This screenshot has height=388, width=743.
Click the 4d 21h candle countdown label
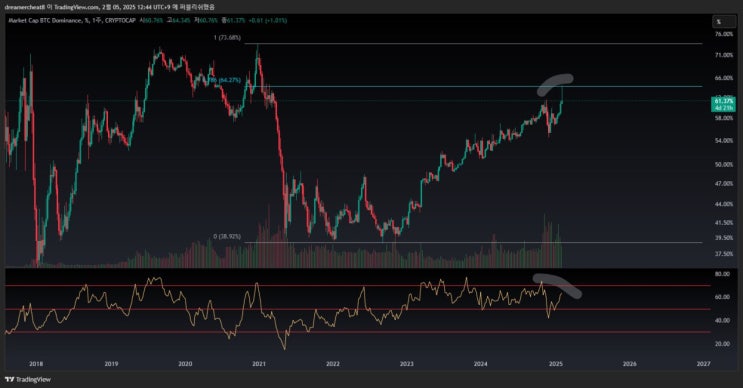point(724,108)
